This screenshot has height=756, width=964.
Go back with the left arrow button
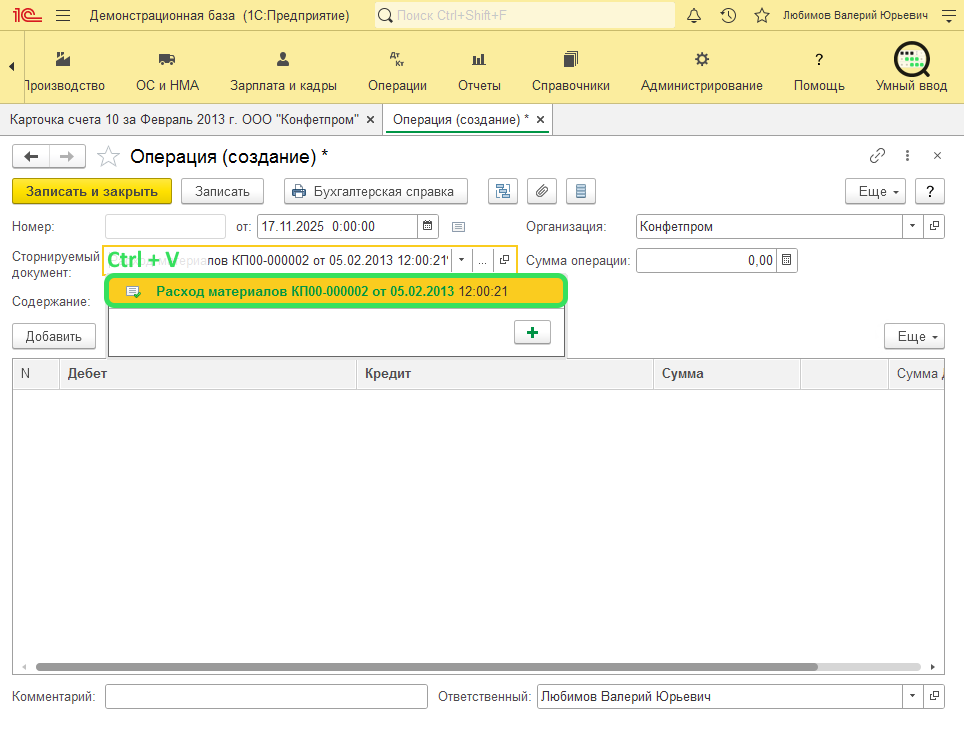tap(31, 157)
